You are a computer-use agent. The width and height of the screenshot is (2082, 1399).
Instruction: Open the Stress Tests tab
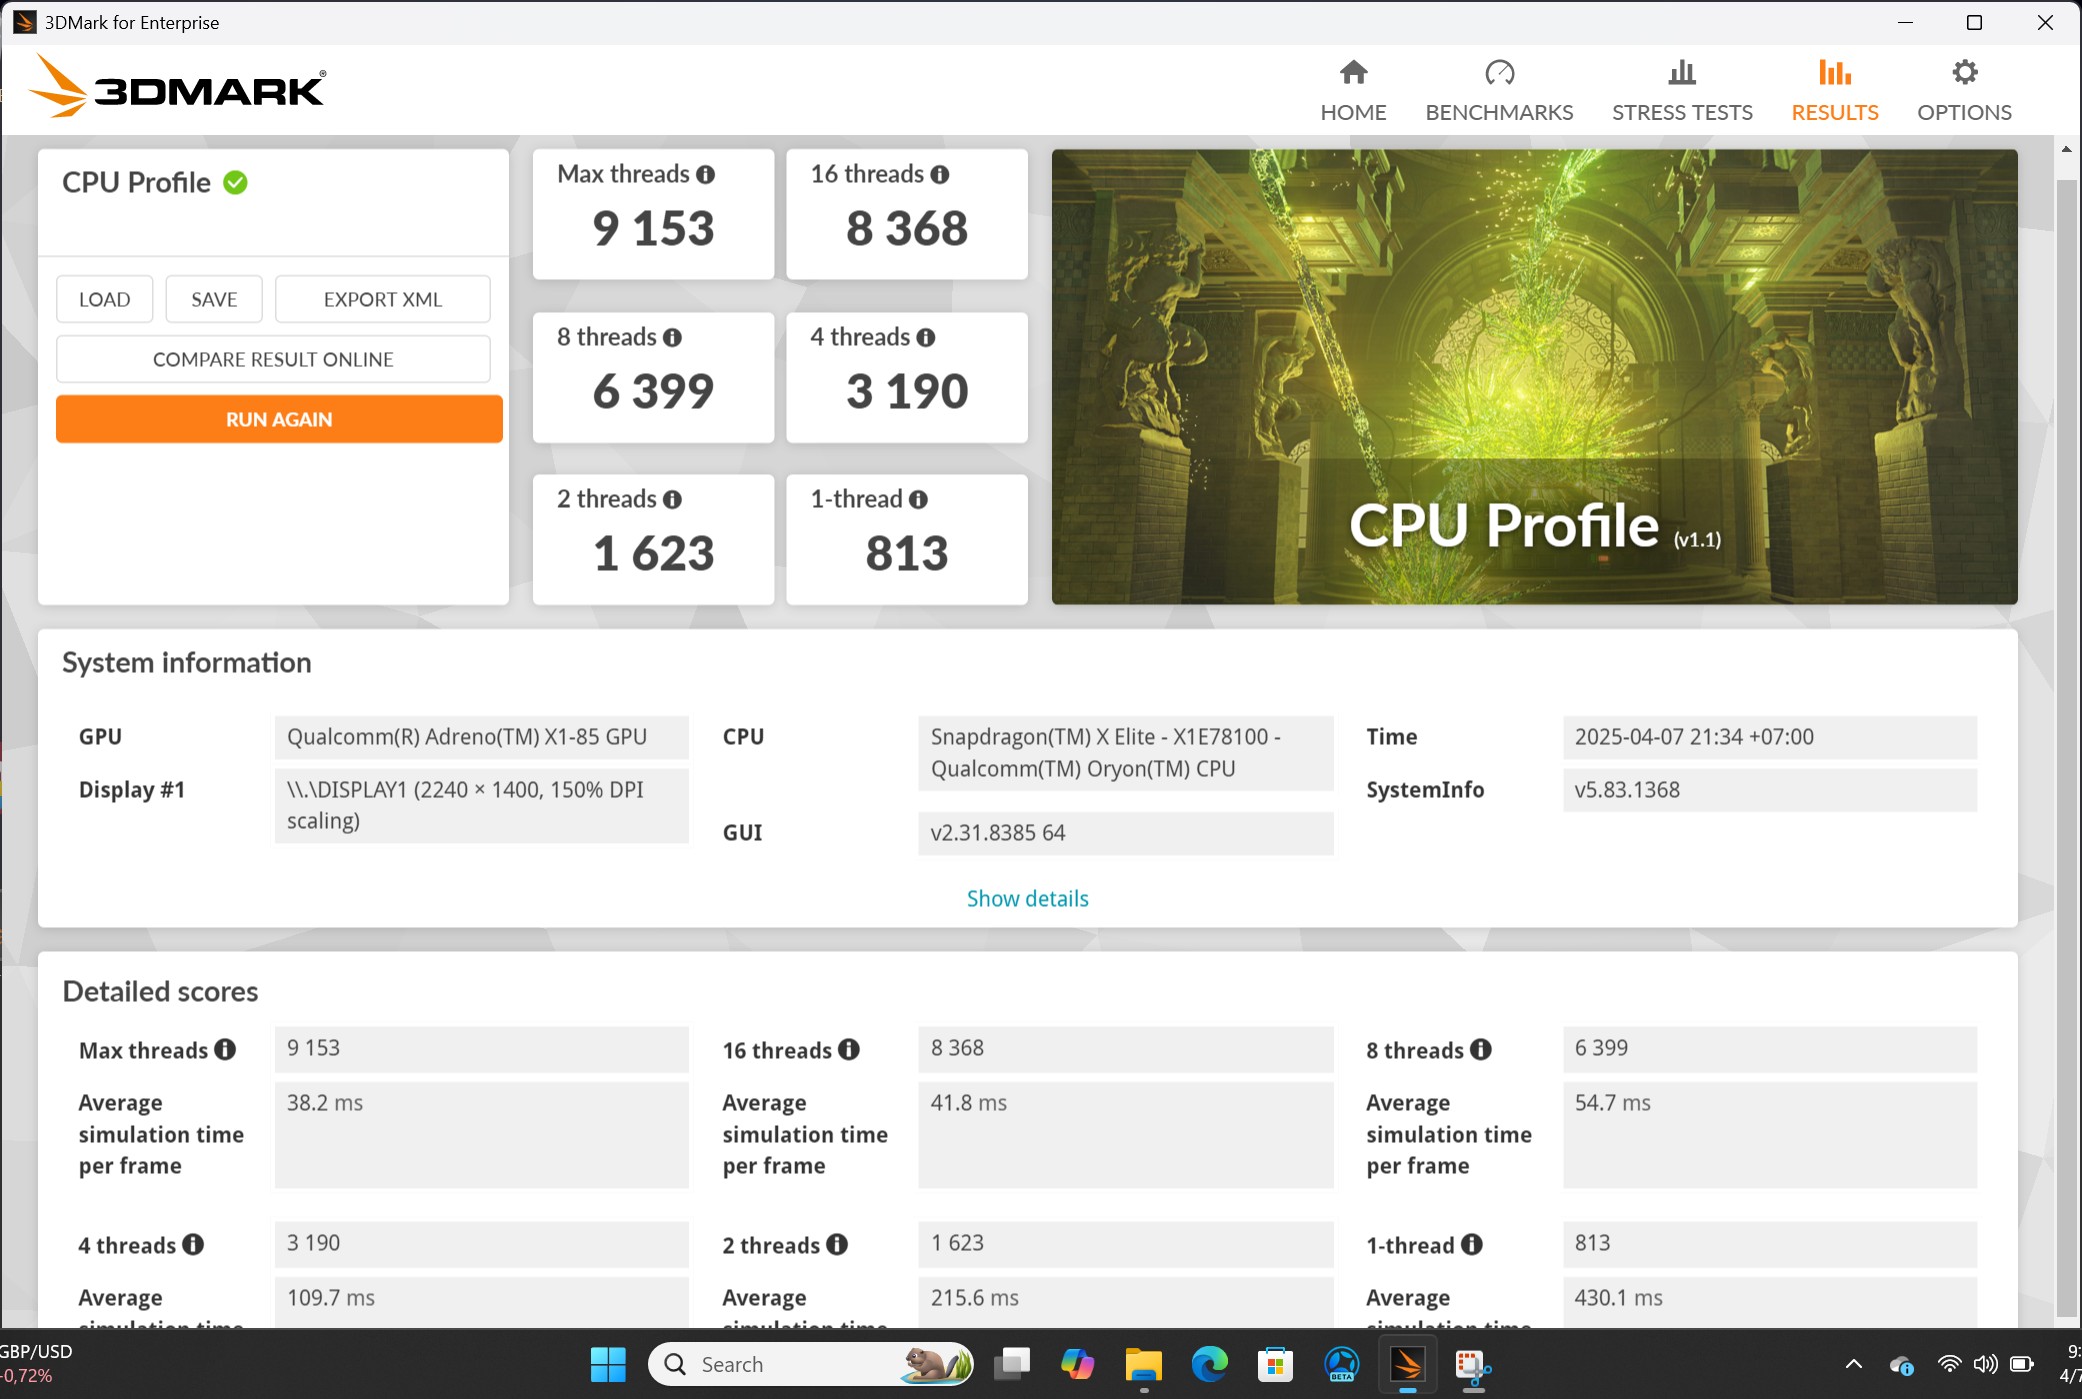point(1682,91)
